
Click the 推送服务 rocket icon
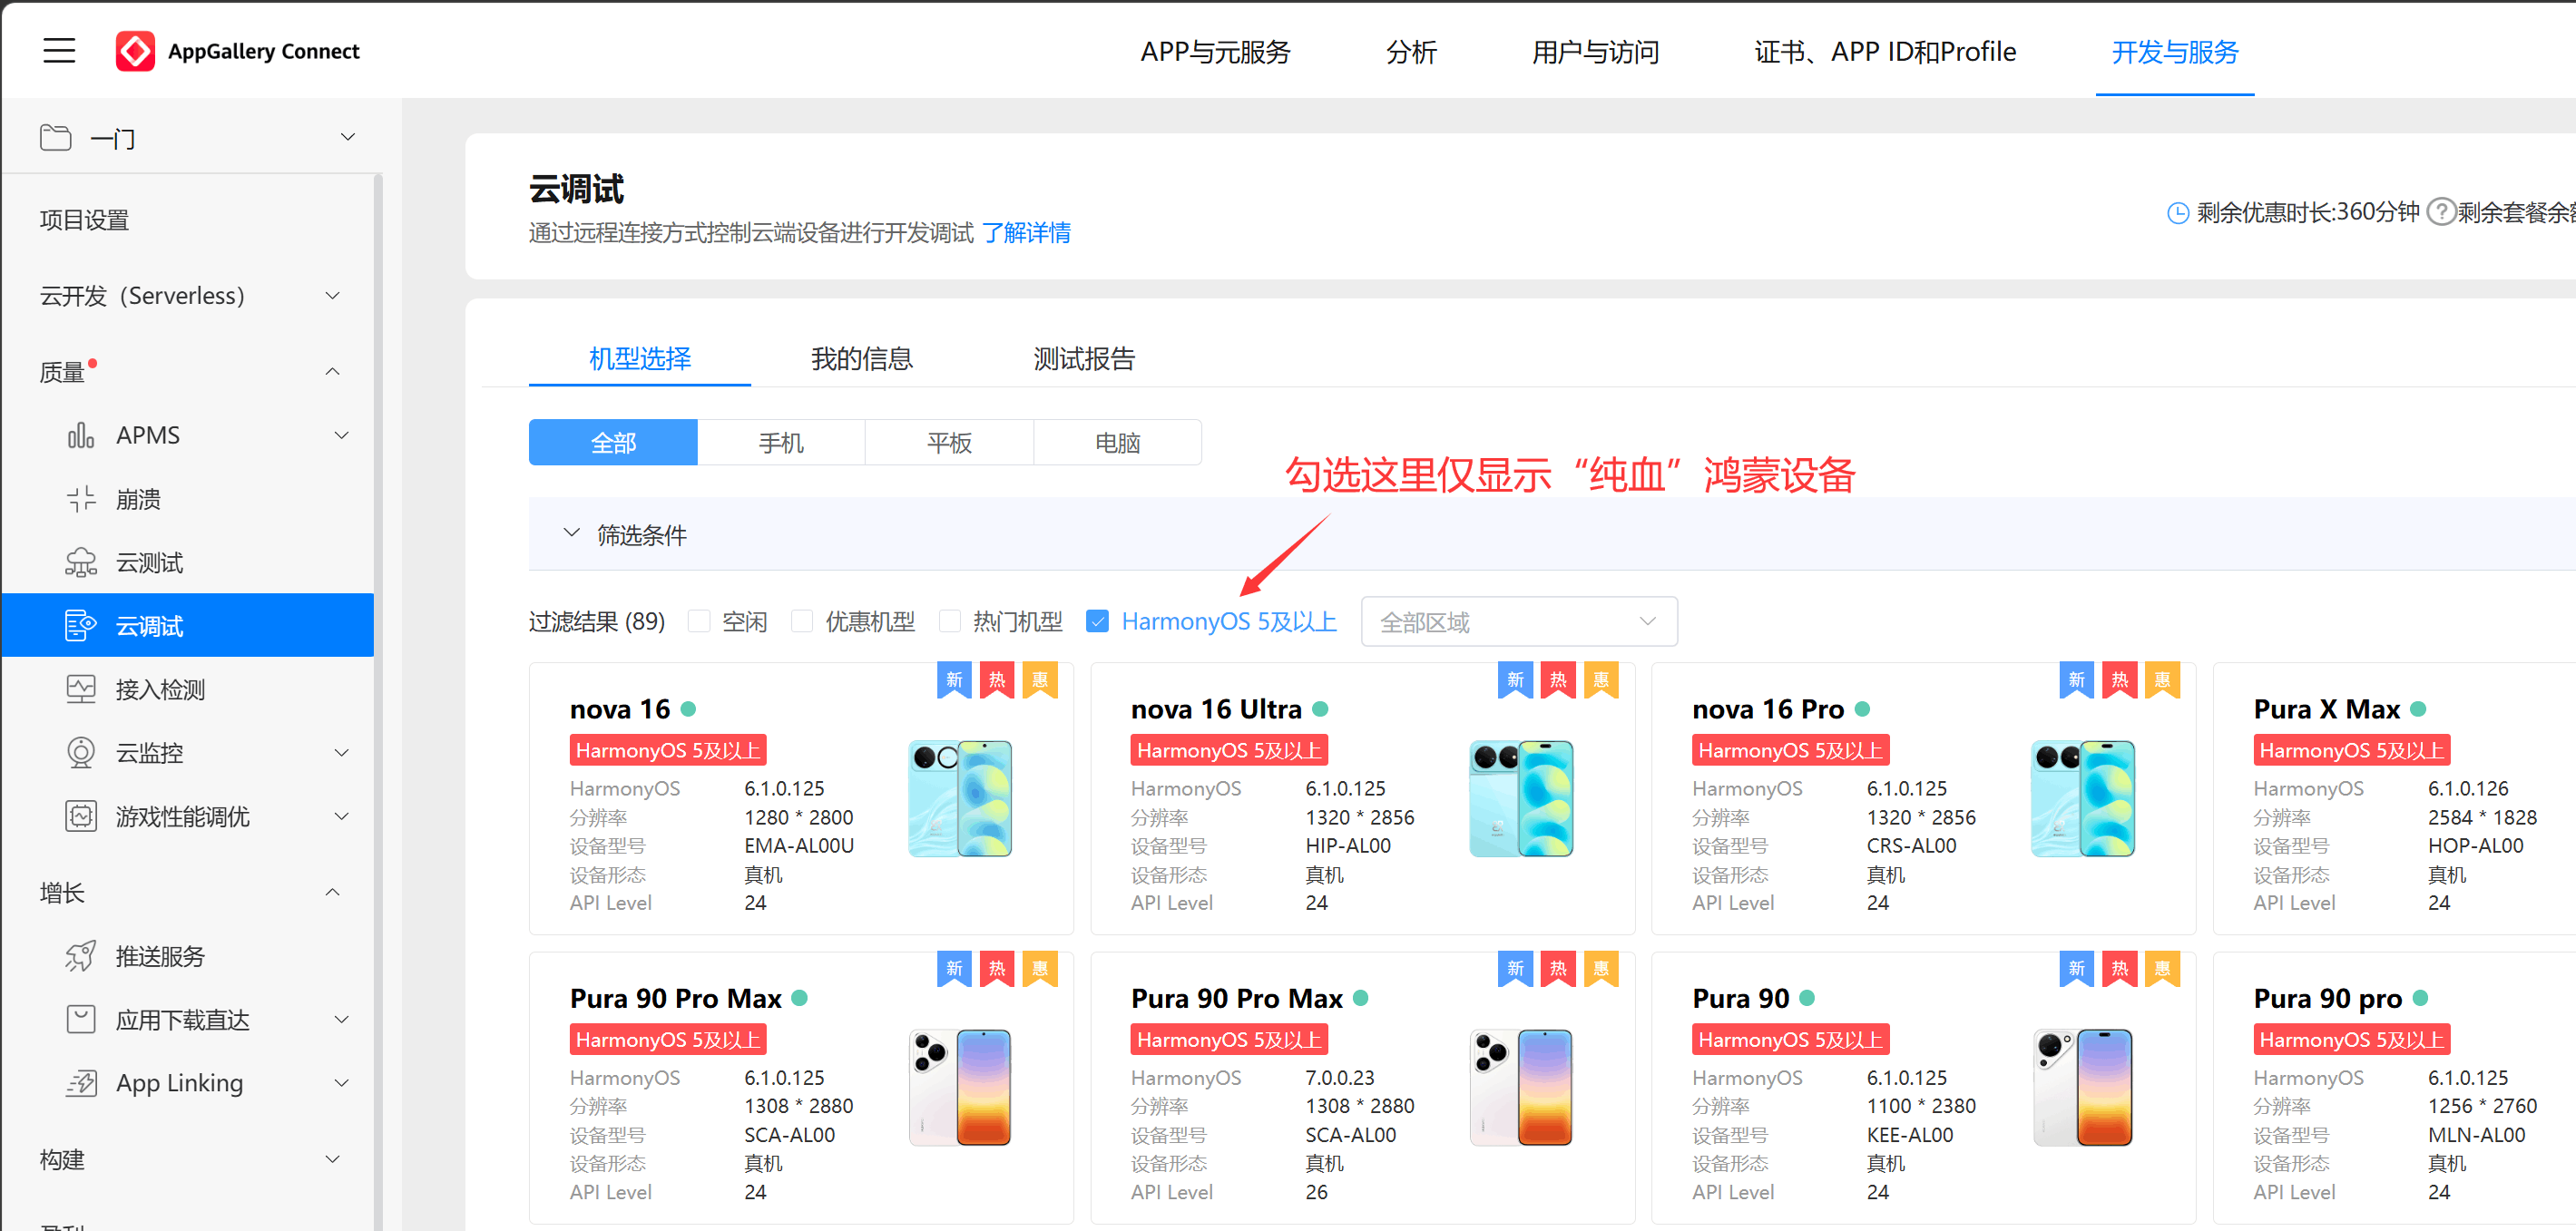click(x=81, y=956)
